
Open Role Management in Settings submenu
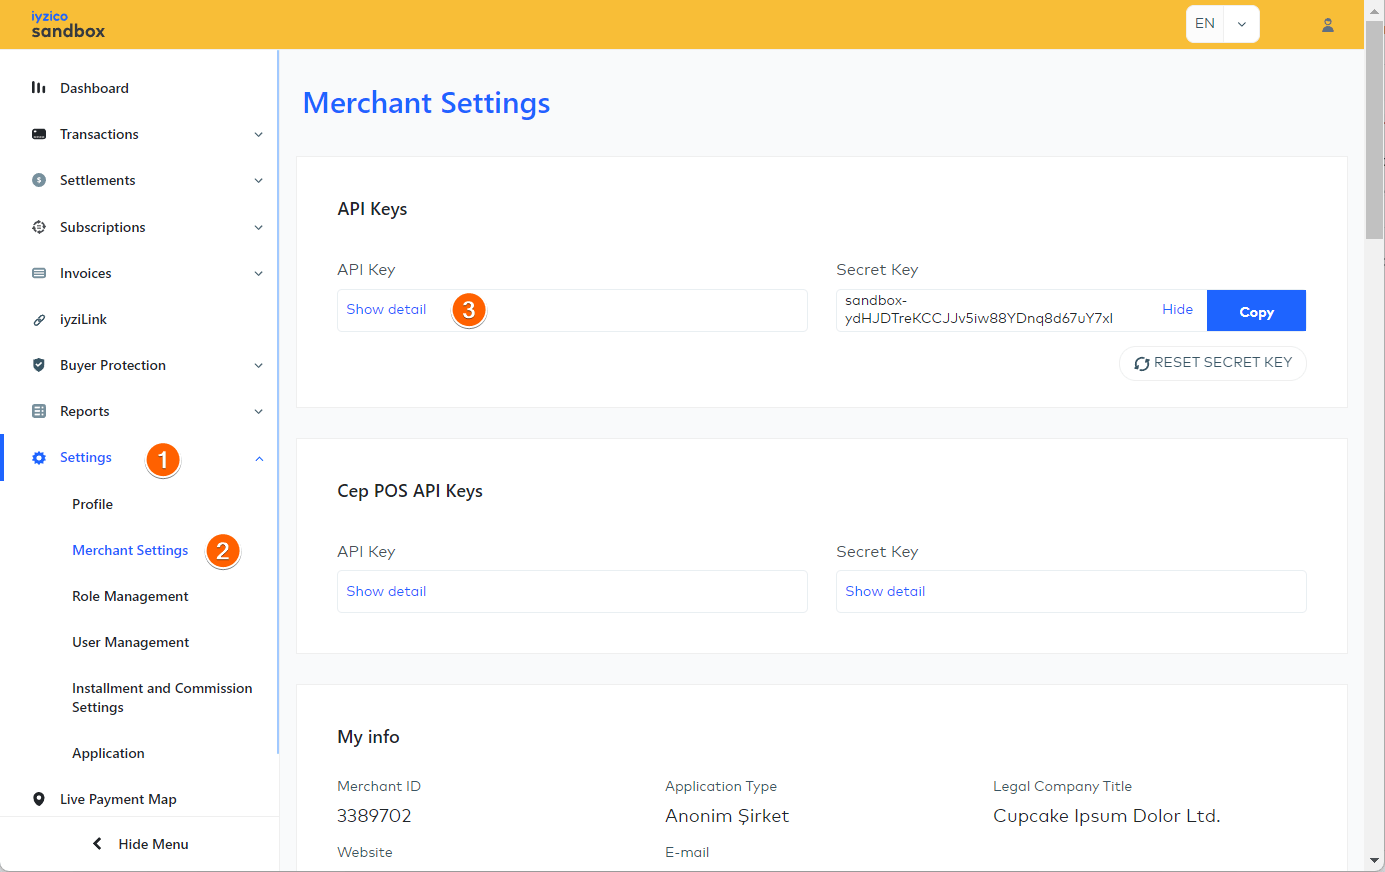[130, 596]
